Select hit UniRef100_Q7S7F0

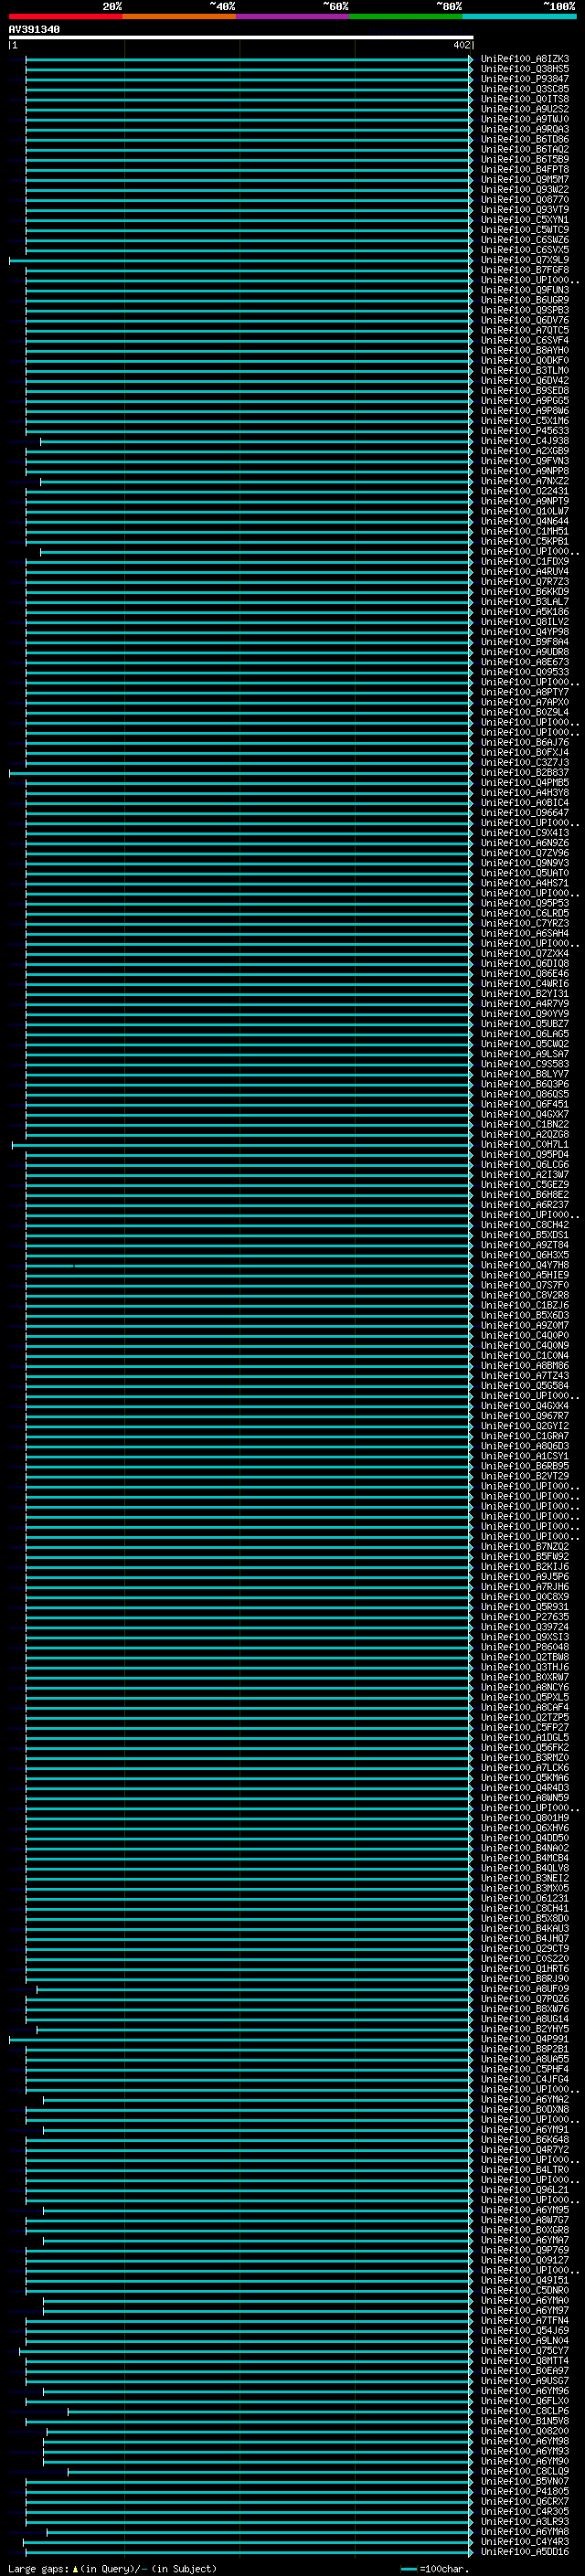[x=525, y=1285]
